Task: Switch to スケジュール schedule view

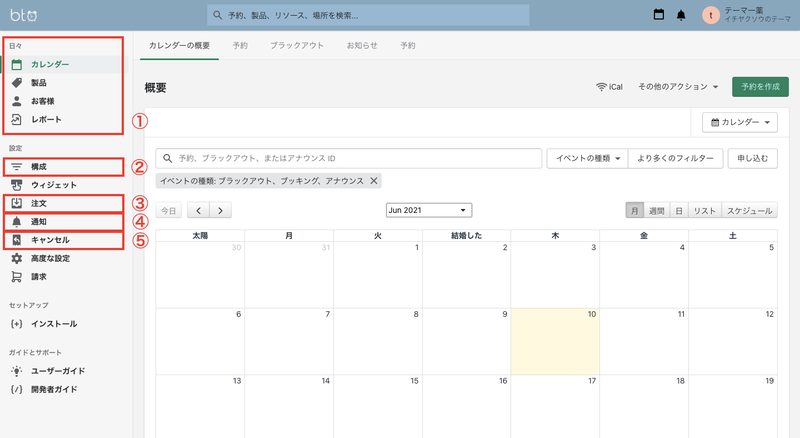Action: point(749,210)
